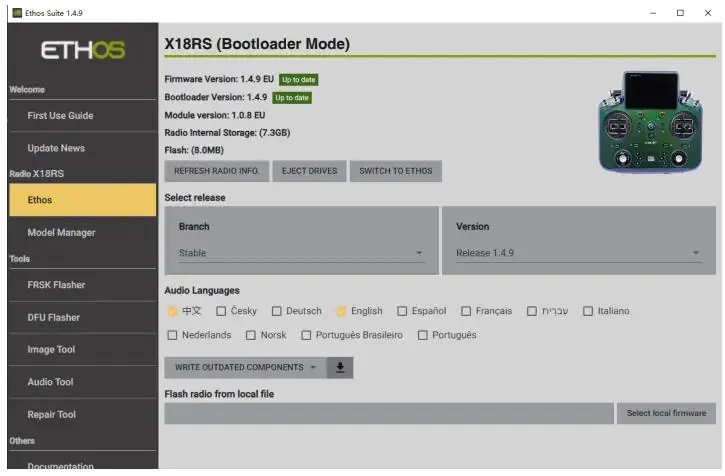Click the X18RS radio image
The width and height of the screenshot is (725, 476).
(x=650, y=122)
